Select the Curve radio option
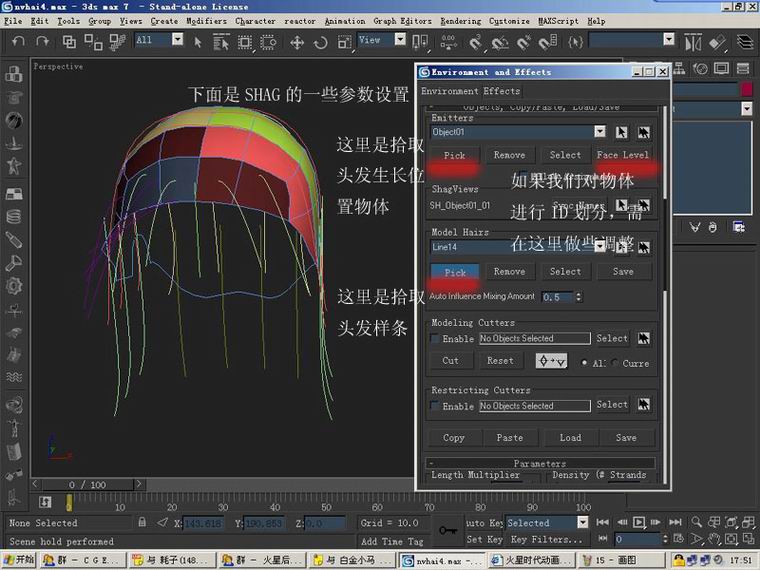Image resolution: width=760 pixels, height=570 pixels. (616, 363)
